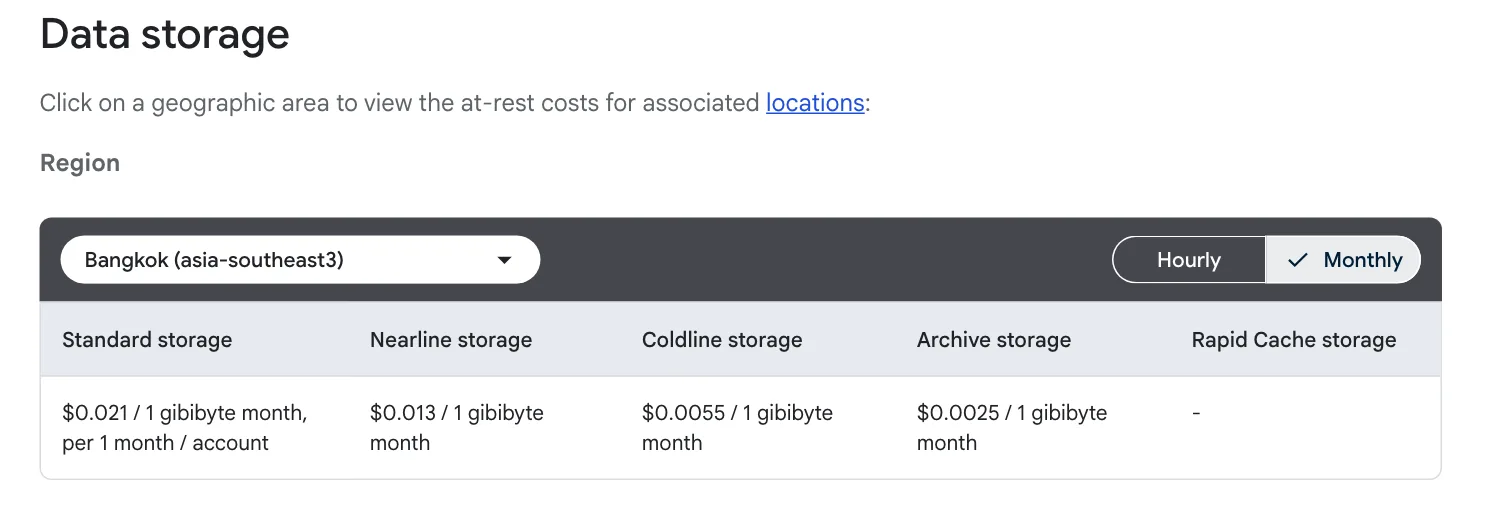This screenshot has width=1500, height=520.
Task: Click the dropdown arrow in region selector
Action: point(505,260)
